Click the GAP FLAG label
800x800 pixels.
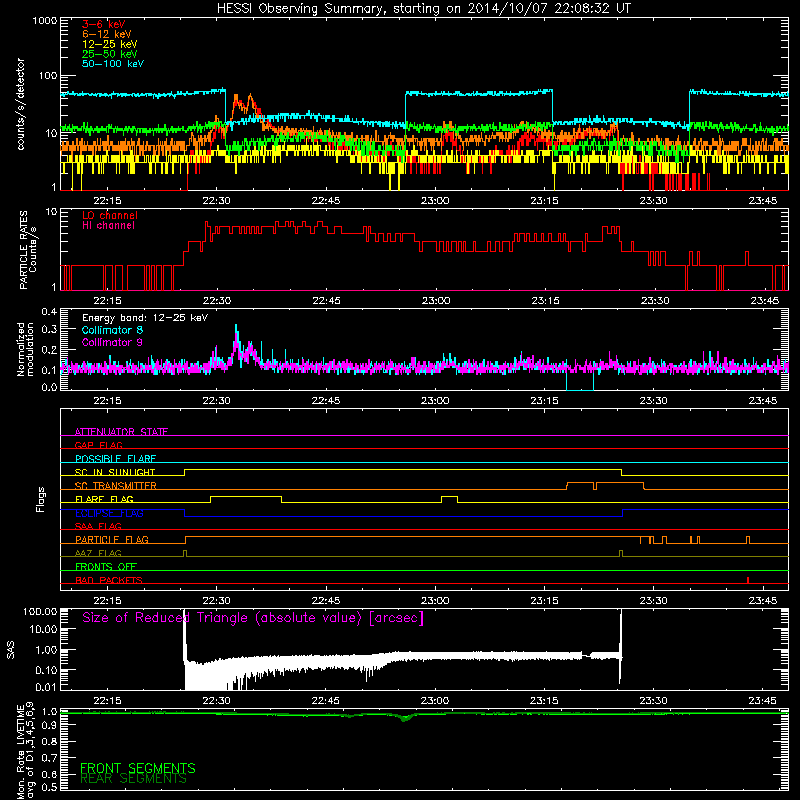(x=98, y=445)
